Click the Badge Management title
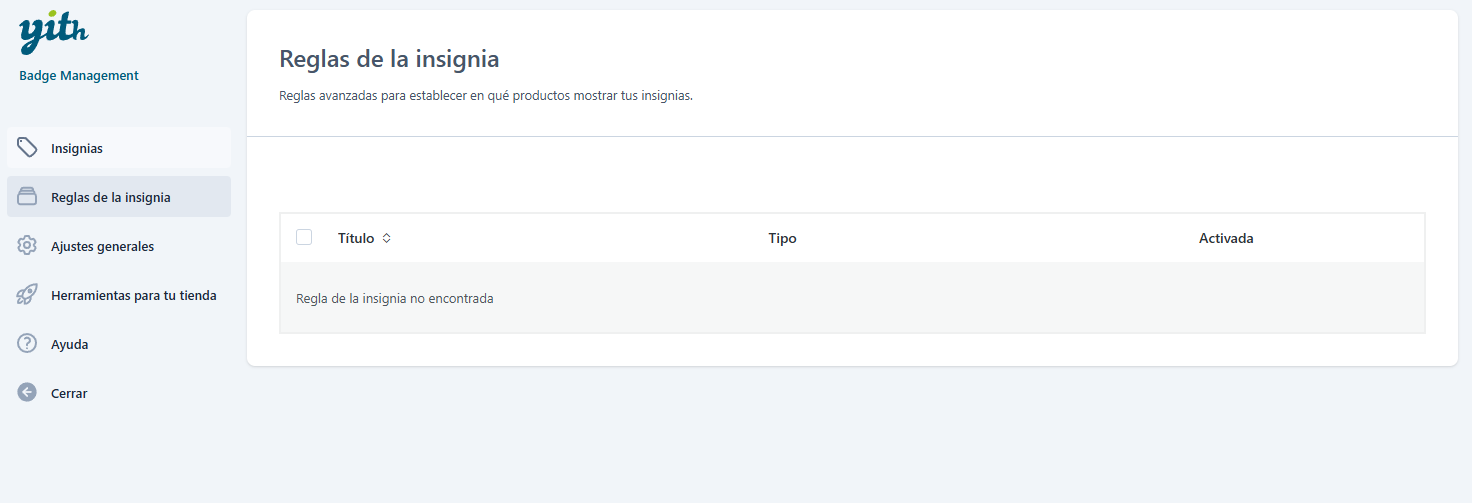Image resolution: width=1472 pixels, height=503 pixels. point(79,76)
